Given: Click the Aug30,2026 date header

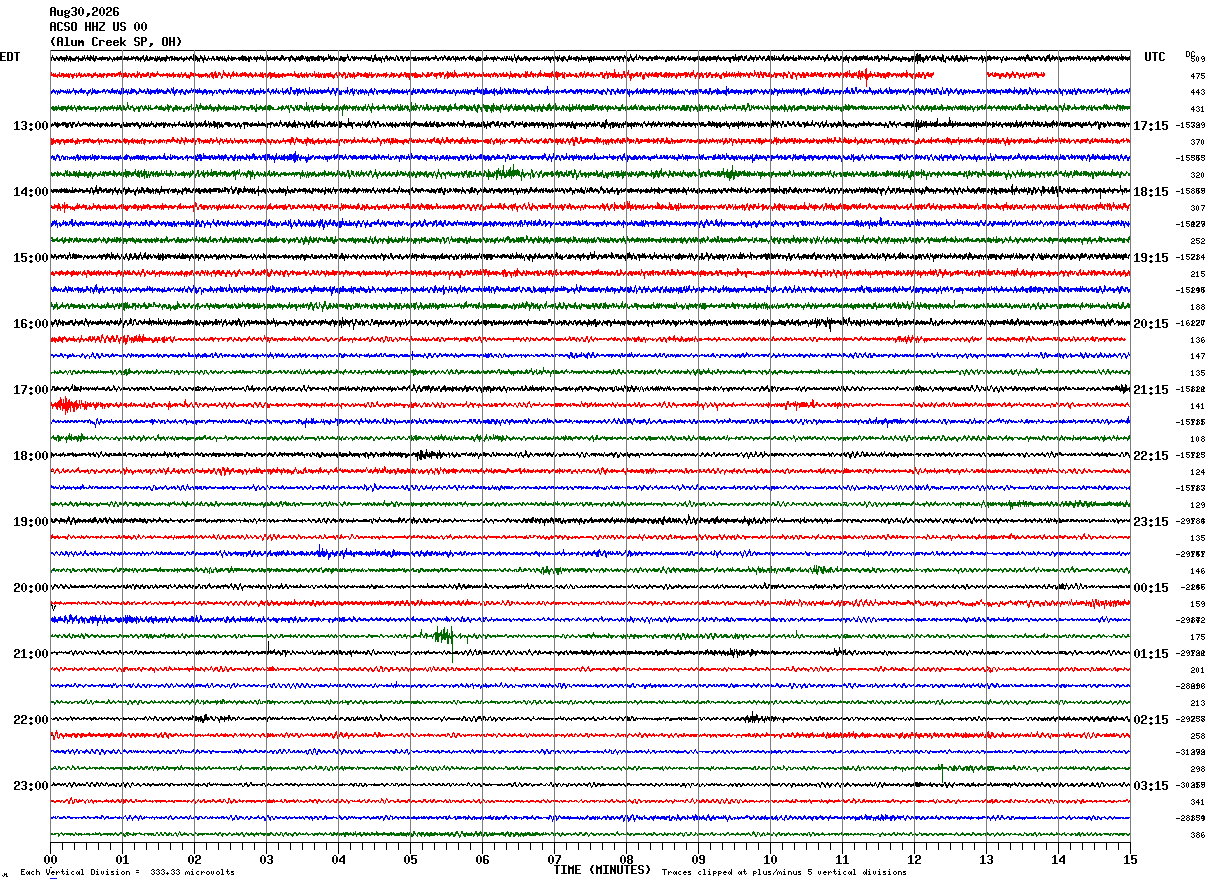Looking at the screenshot, I should click(x=84, y=12).
